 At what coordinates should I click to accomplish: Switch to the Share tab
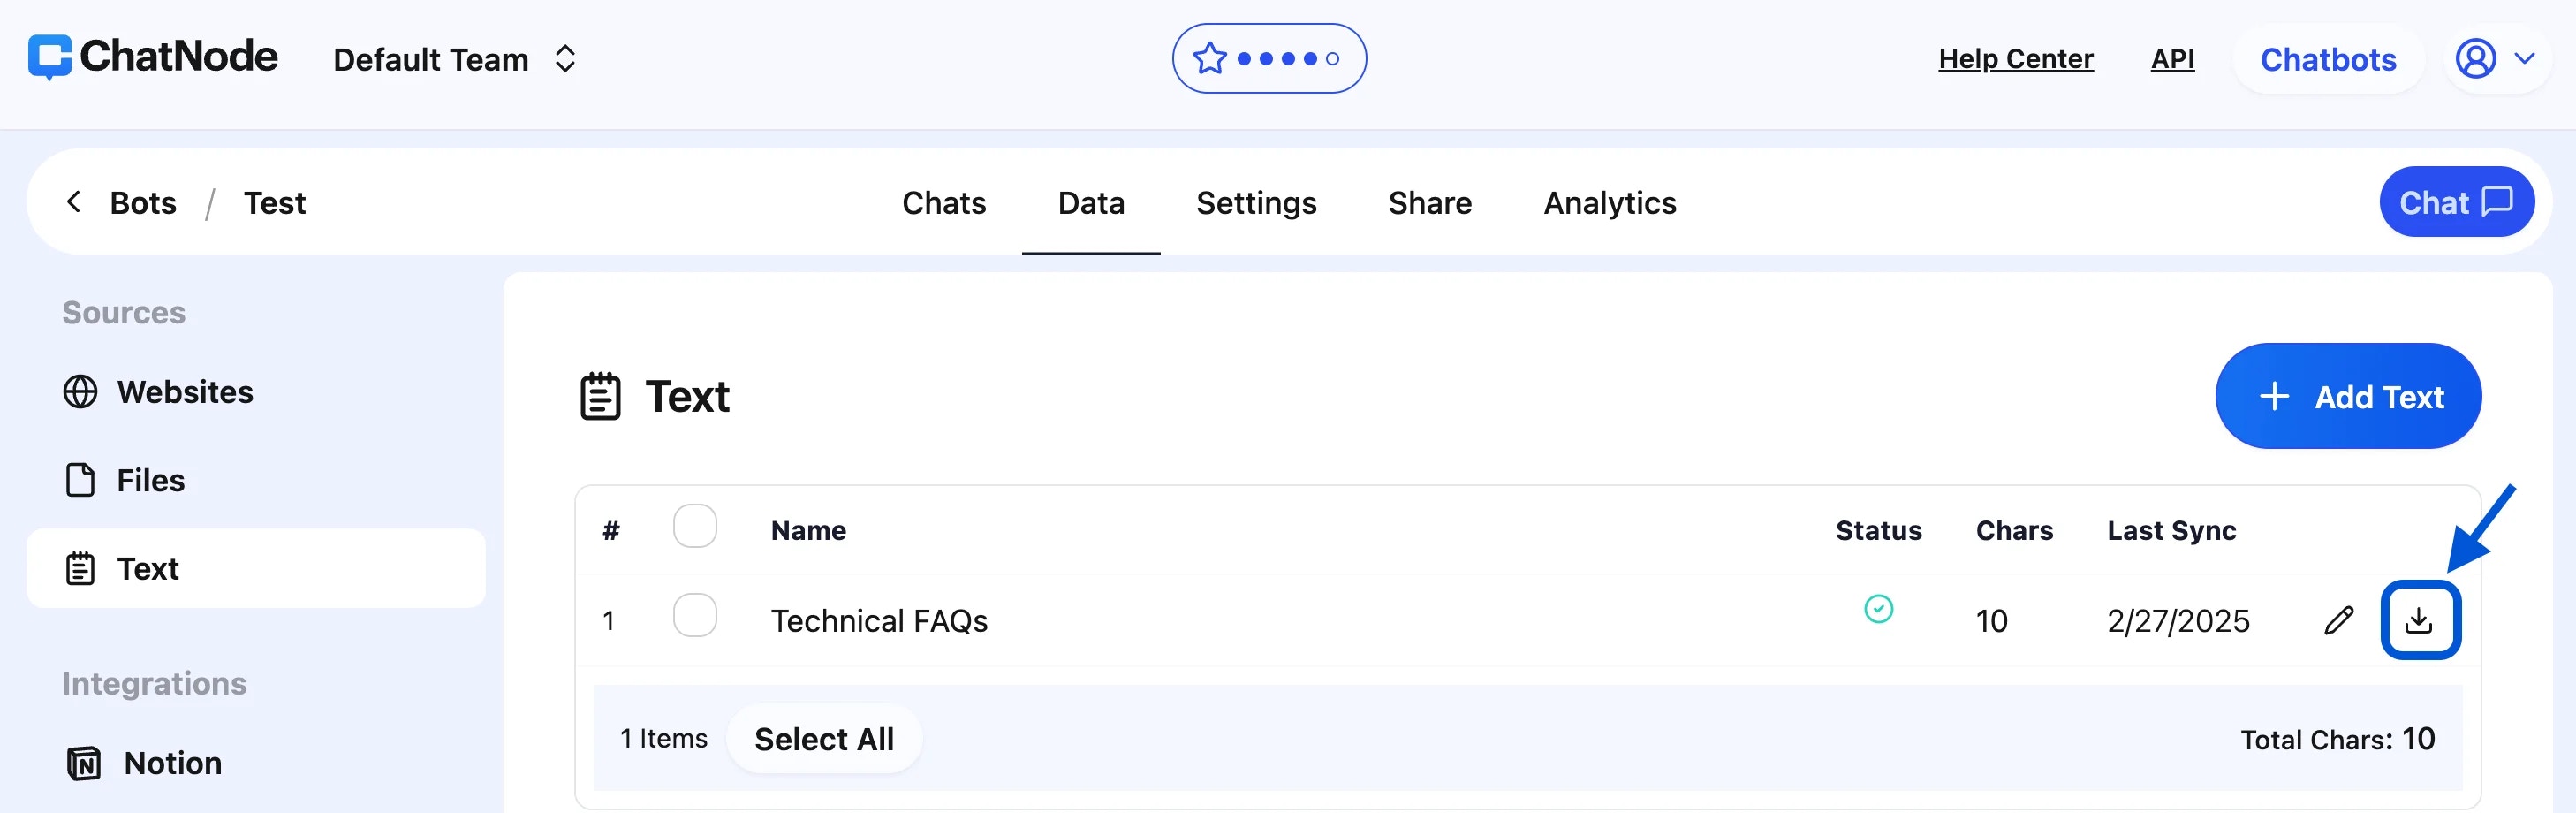tap(1429, 203)
